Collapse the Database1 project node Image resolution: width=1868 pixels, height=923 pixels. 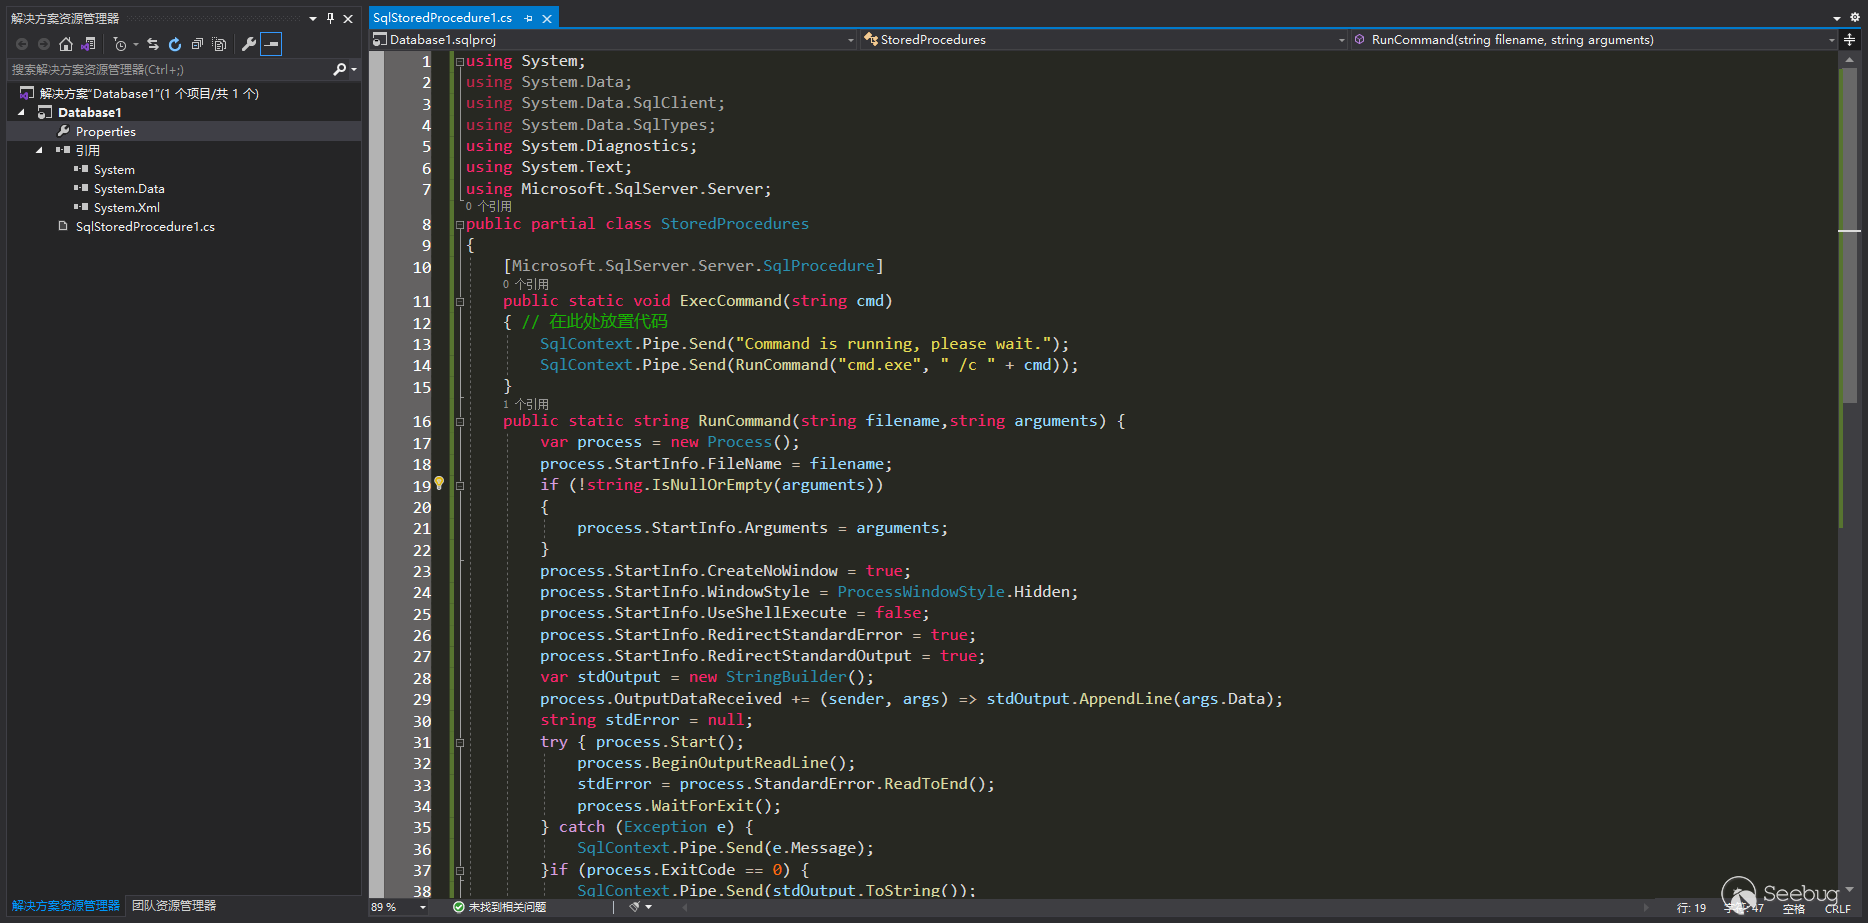pyautogui.click(x=21, y=113)
